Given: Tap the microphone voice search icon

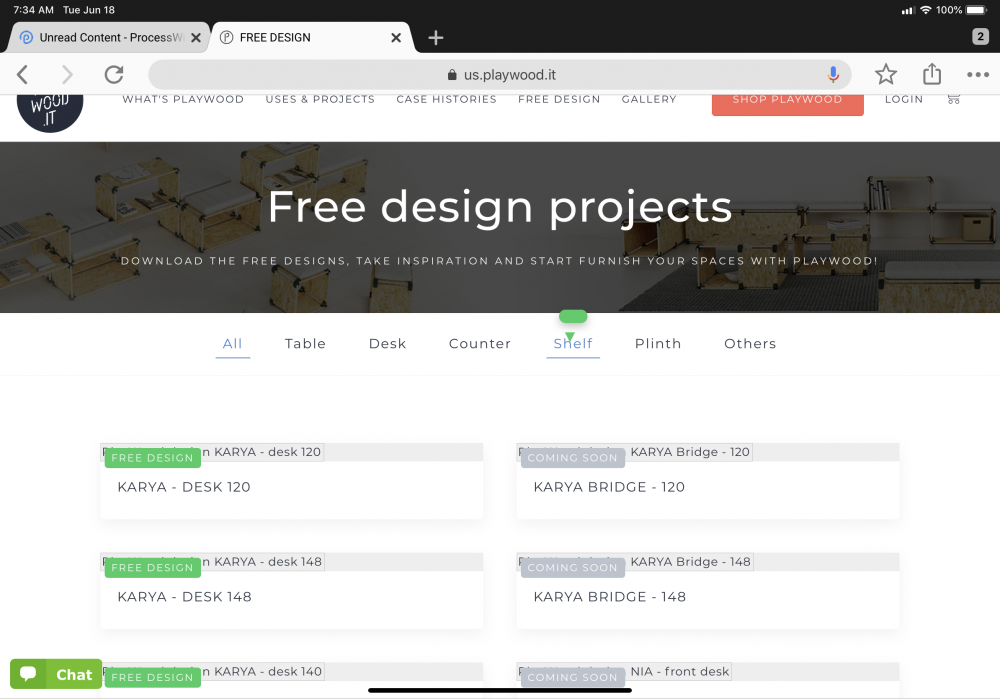Looking at the screenshot, I should point(833,74).
